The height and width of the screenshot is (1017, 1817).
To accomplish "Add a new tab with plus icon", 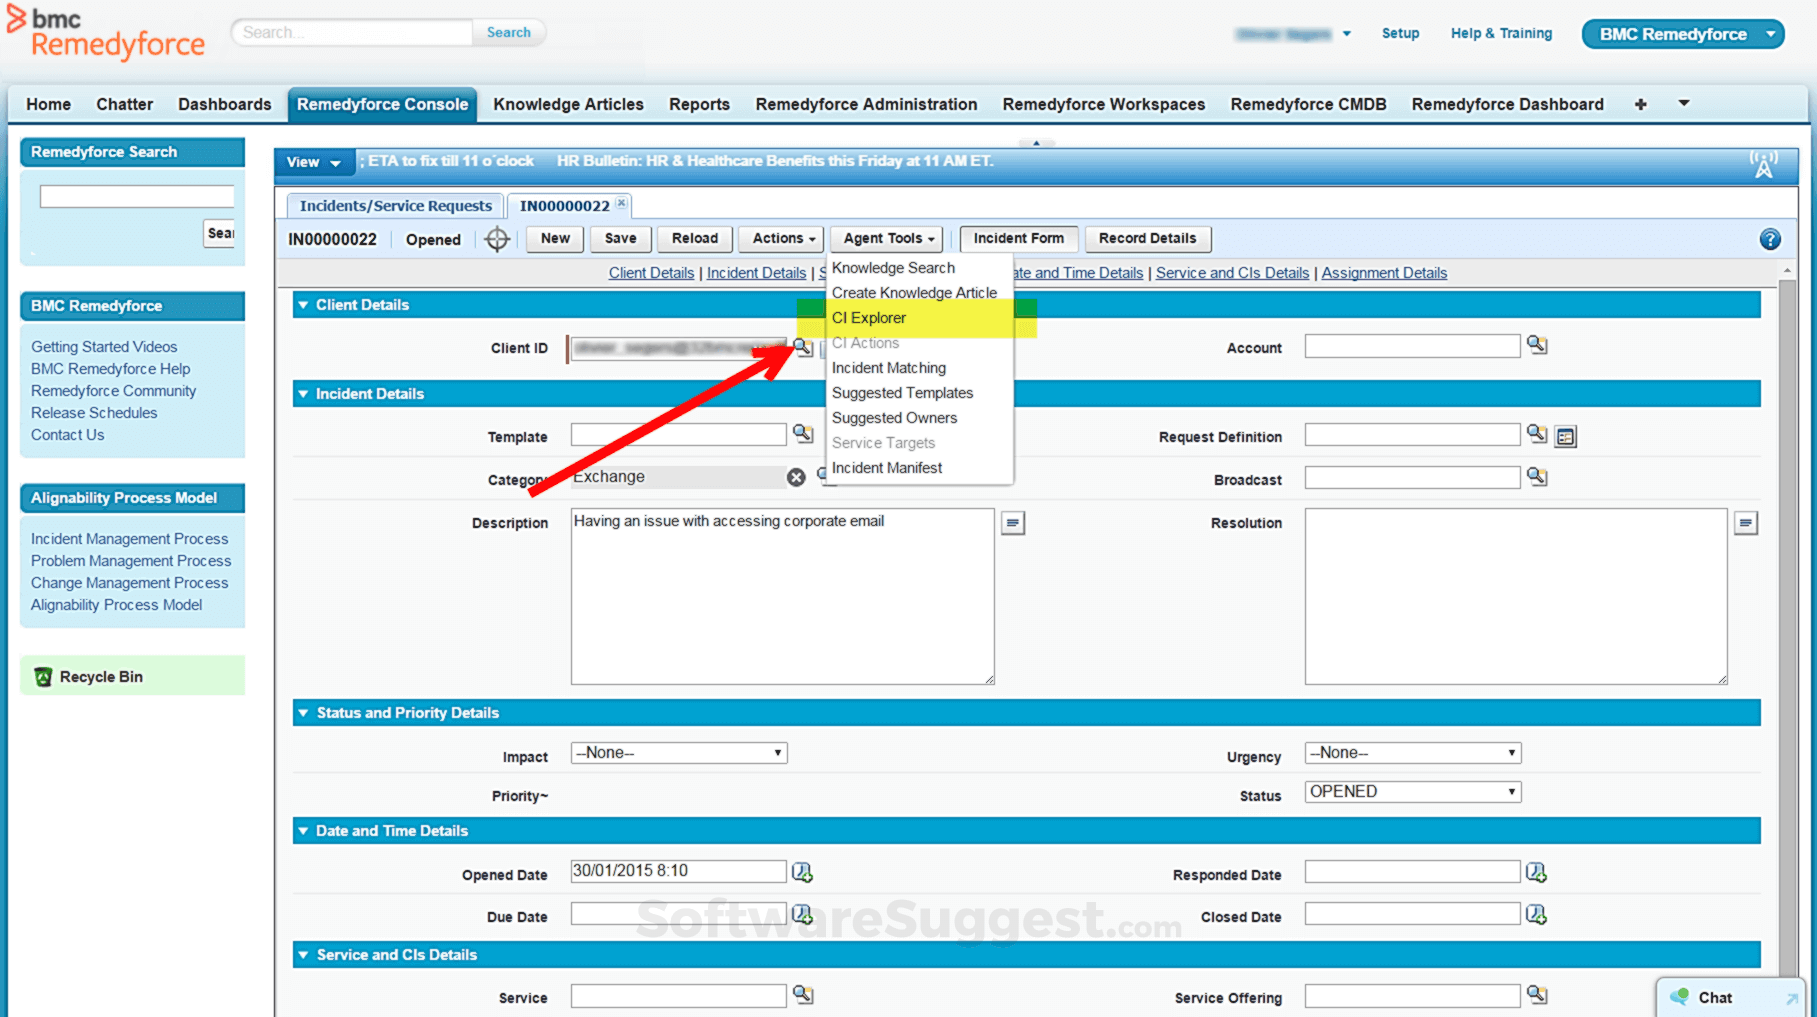I will point(1640,104).
